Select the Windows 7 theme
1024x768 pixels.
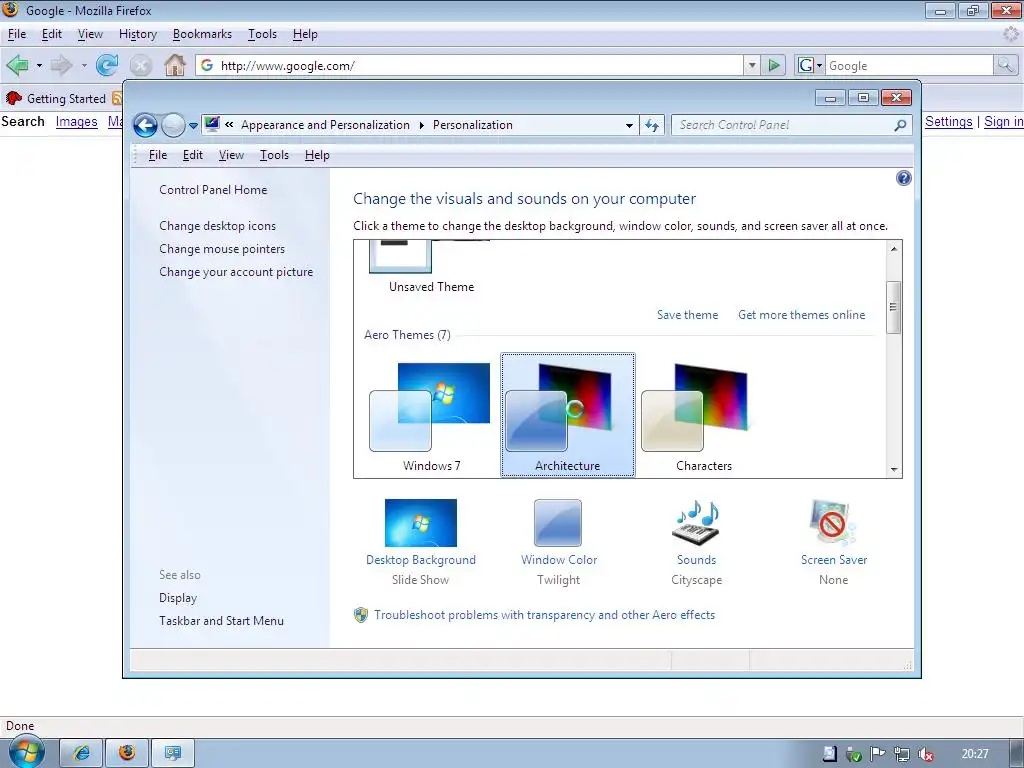point(431,416)
